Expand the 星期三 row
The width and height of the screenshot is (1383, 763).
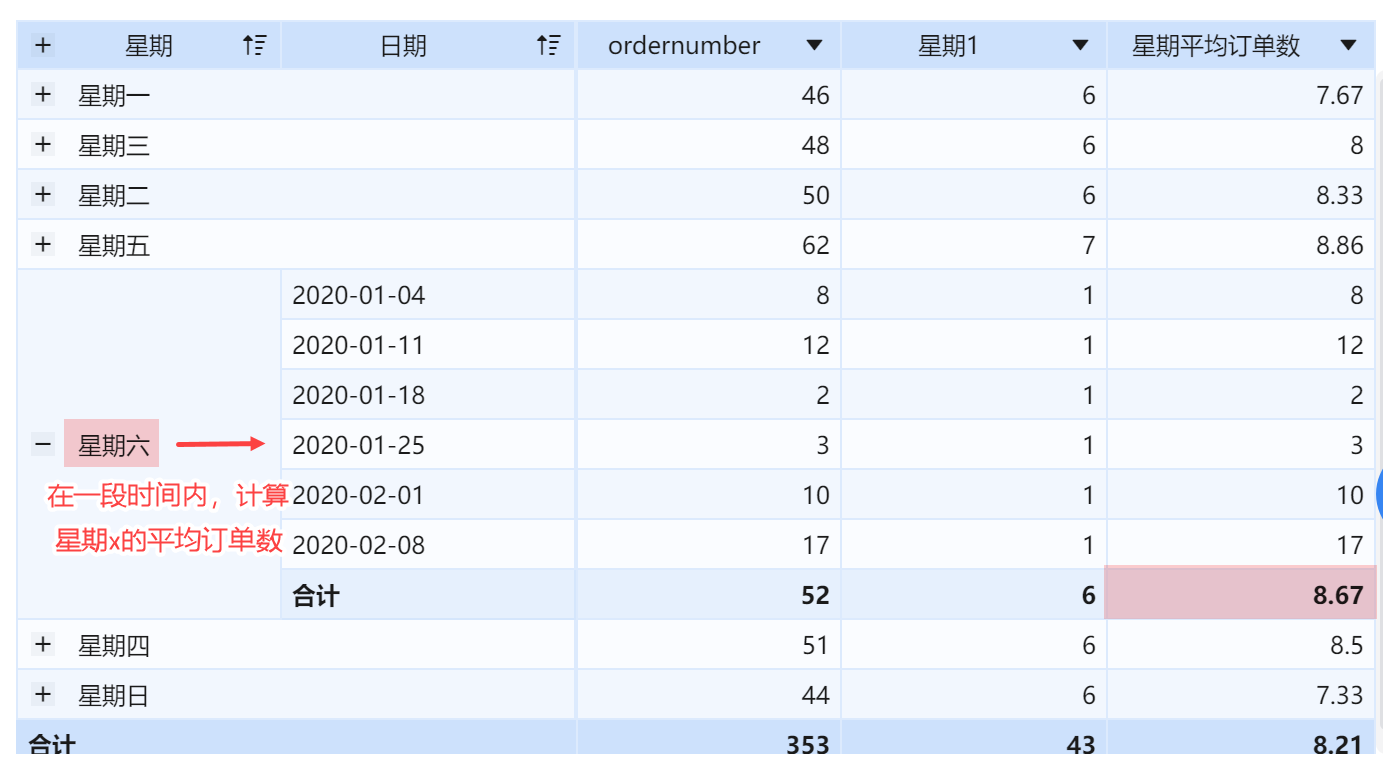42,145
